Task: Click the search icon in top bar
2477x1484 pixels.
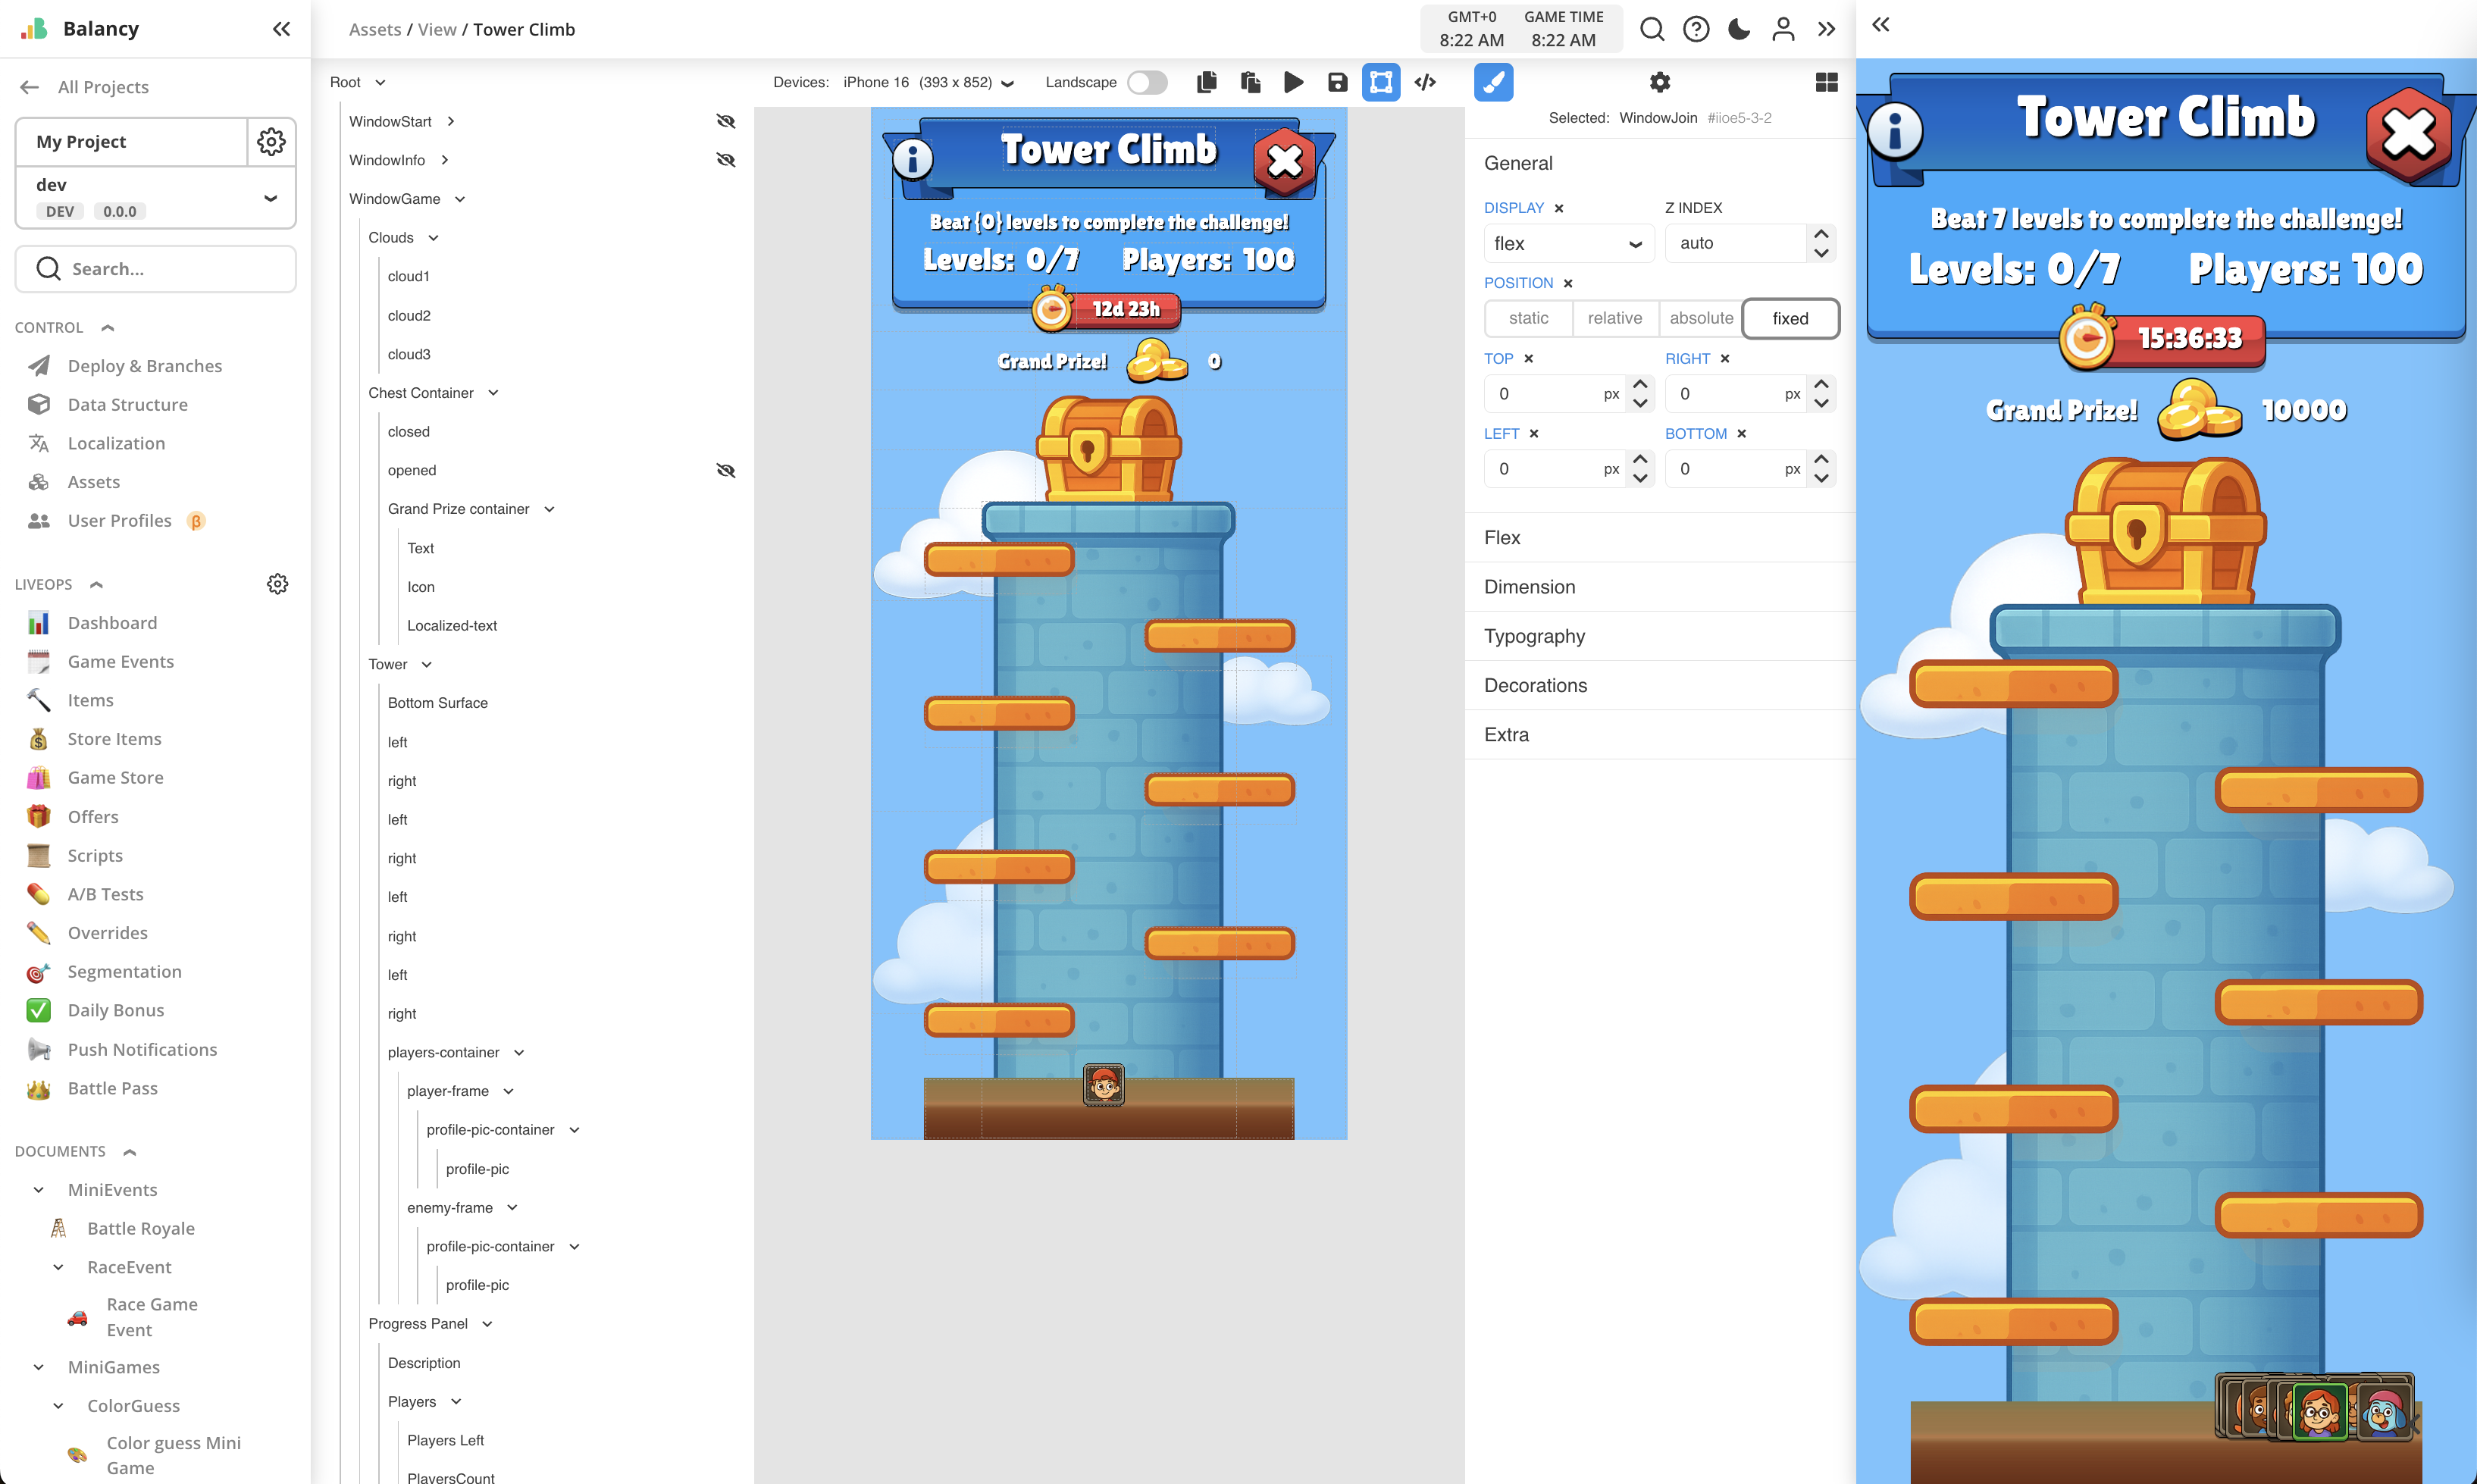Action: pos(1652,29)
